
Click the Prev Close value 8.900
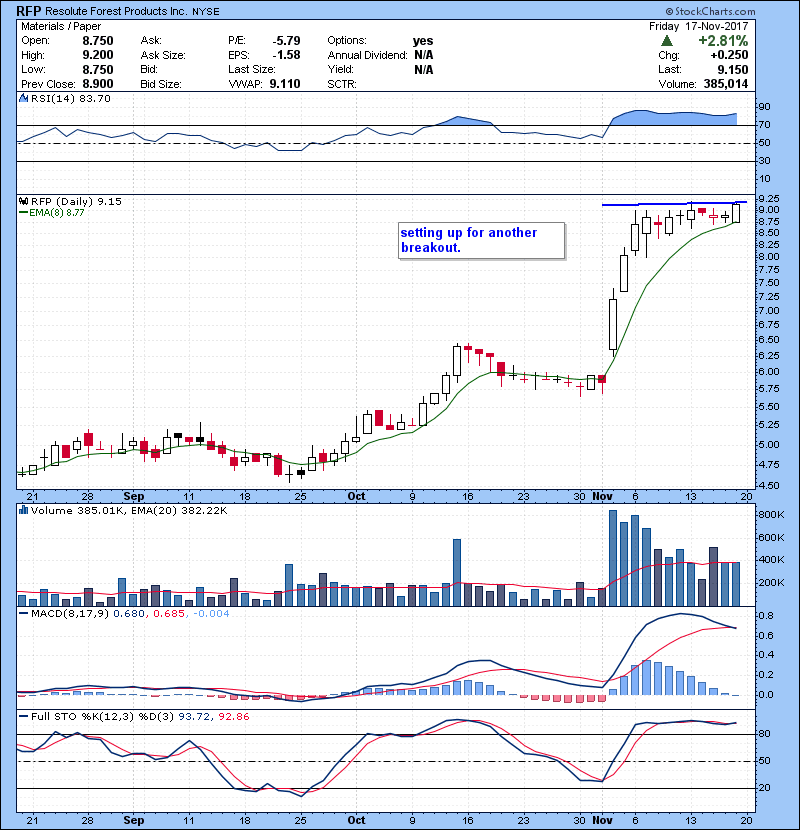(x=97, y=84)
